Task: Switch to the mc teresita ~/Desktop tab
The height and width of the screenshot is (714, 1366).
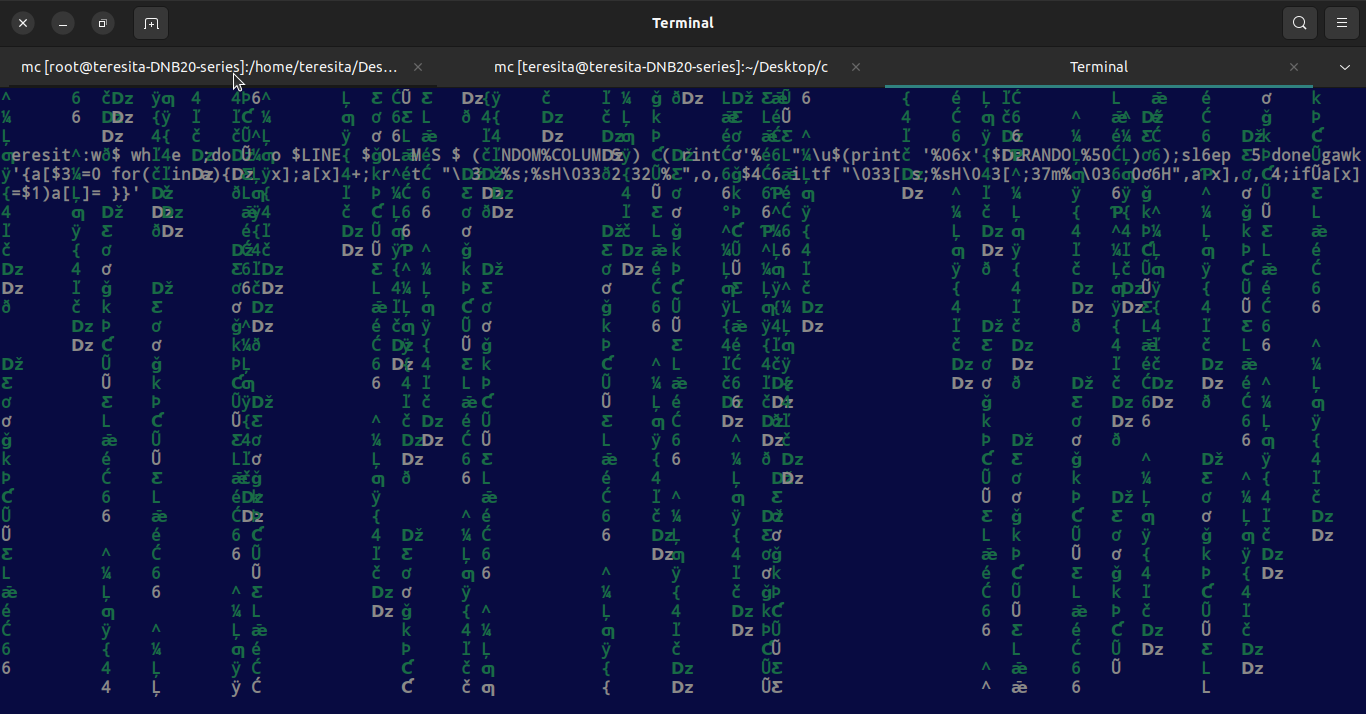Action: [661, 67]
